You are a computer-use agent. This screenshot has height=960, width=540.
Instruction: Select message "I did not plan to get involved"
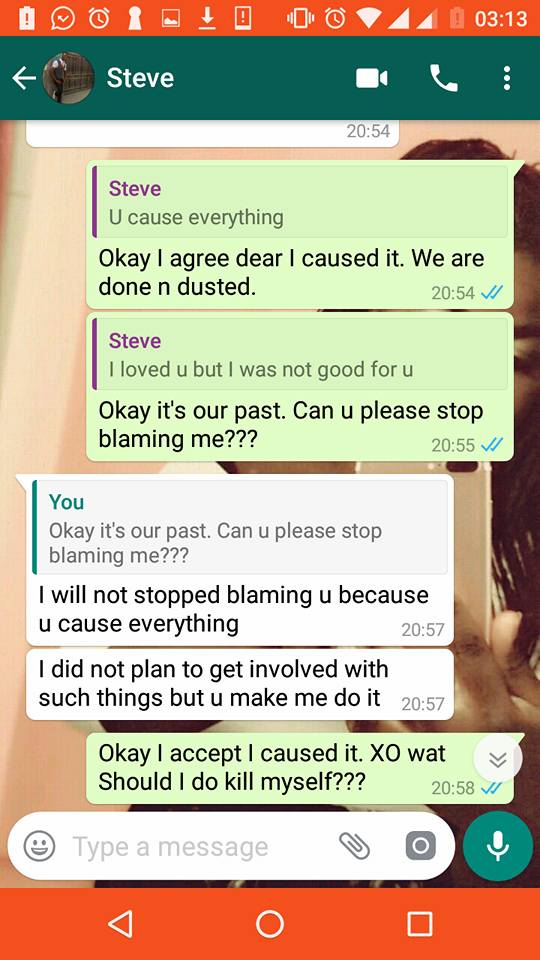(x=240, y=684)
